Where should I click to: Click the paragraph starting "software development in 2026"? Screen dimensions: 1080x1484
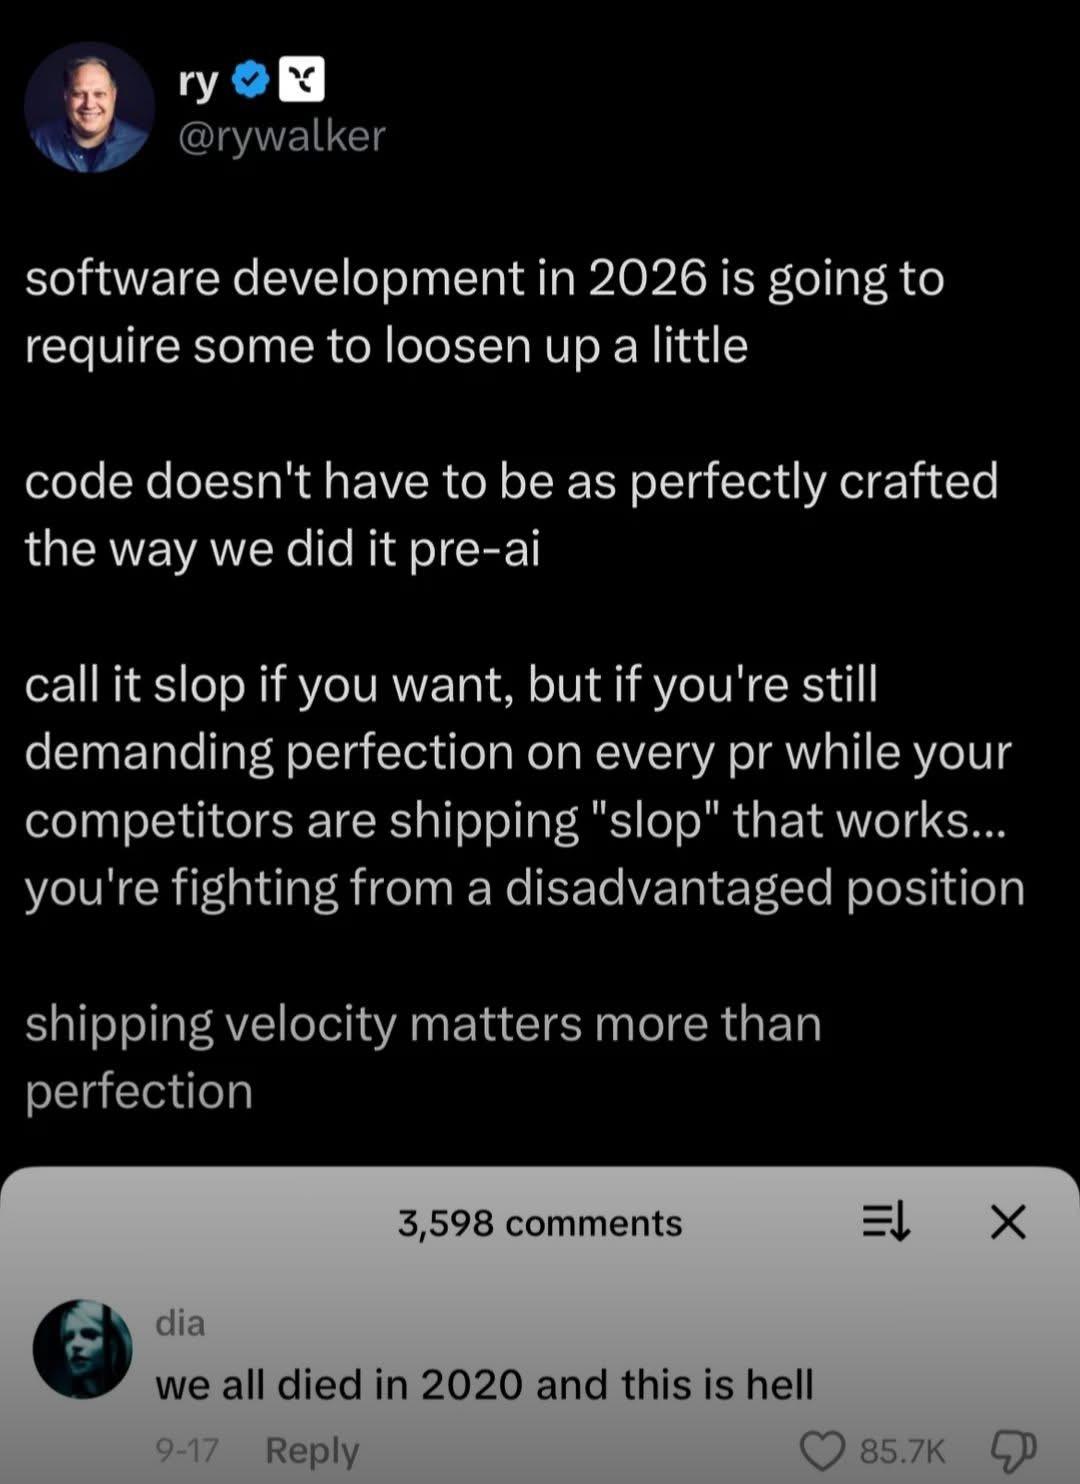tap(484, 311)
